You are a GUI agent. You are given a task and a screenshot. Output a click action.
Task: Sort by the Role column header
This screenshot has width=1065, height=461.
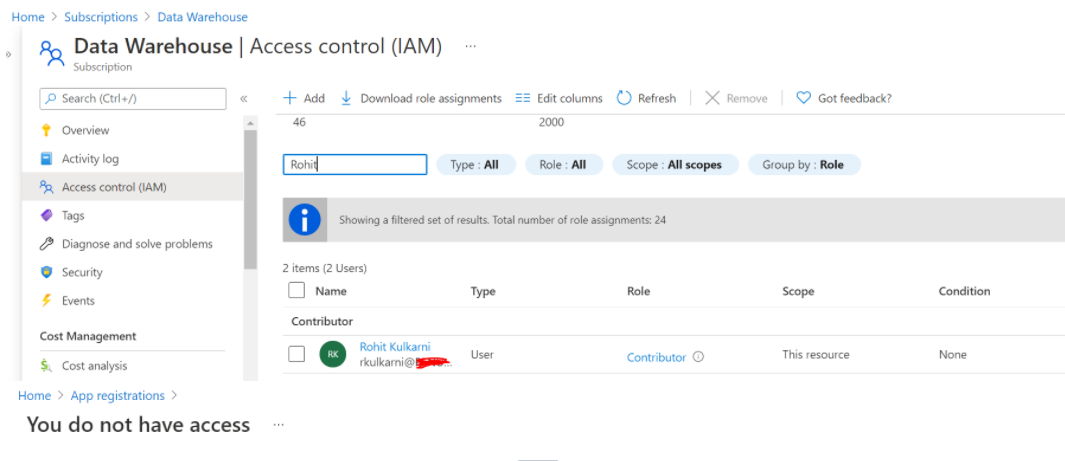tap(638, 291)
